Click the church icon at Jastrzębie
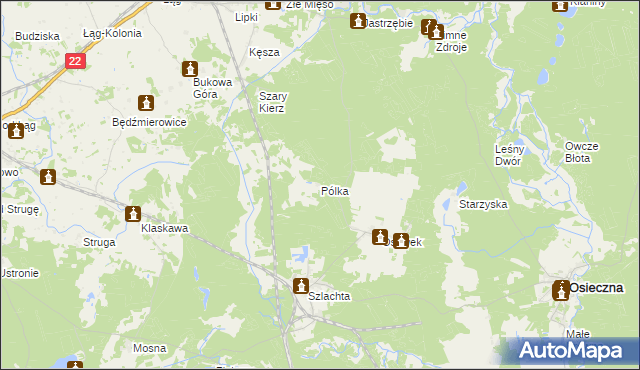Viewport: 640px width, 370px height. [358, 21]
